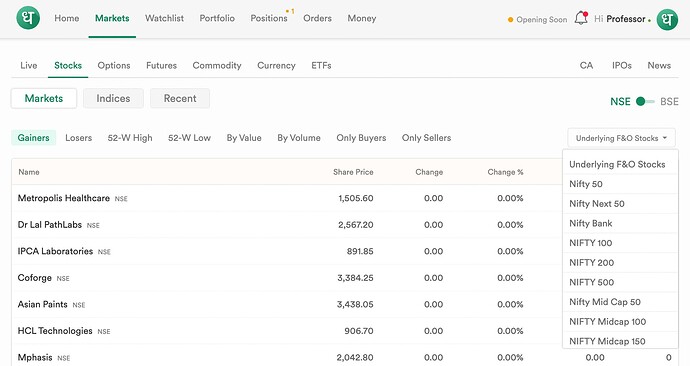The height and width of the screenshot is (366, 690).
Task: Sort by the Name column header
Action: coord(29,172)
